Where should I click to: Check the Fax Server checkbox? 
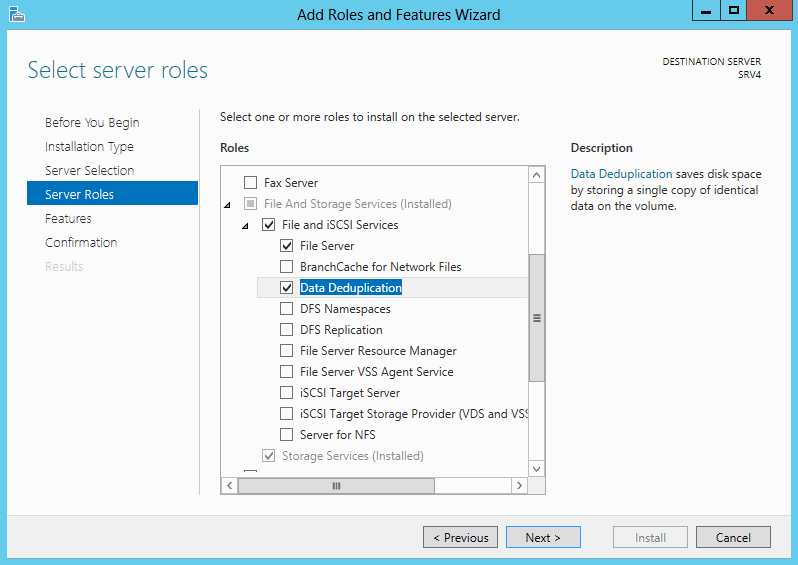tap(250, 182)
